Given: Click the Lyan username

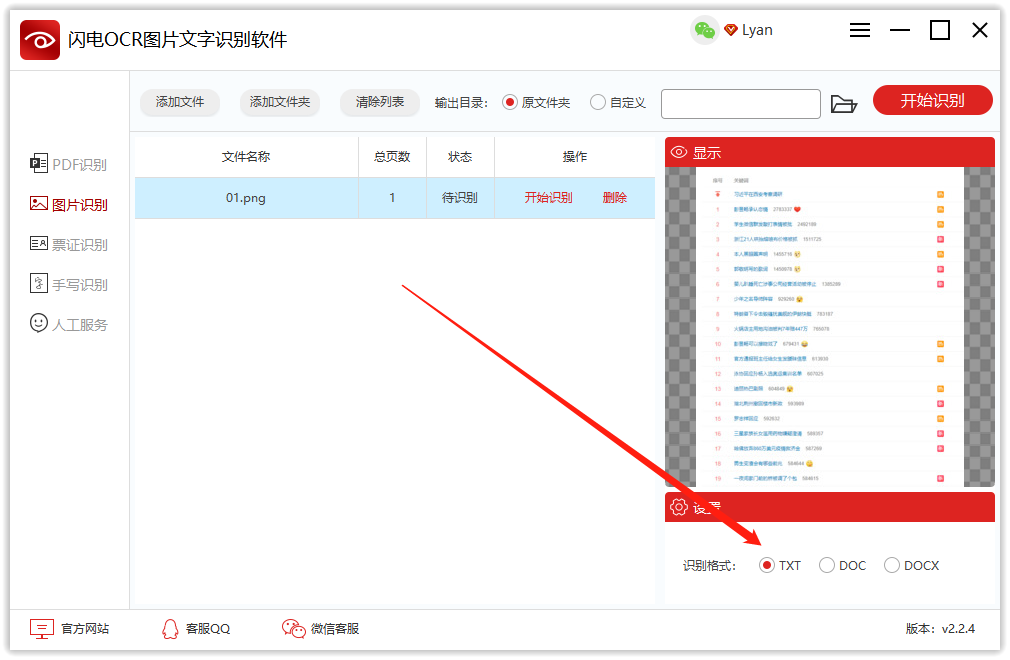Looking at the screenshot, I should point(757,30).
